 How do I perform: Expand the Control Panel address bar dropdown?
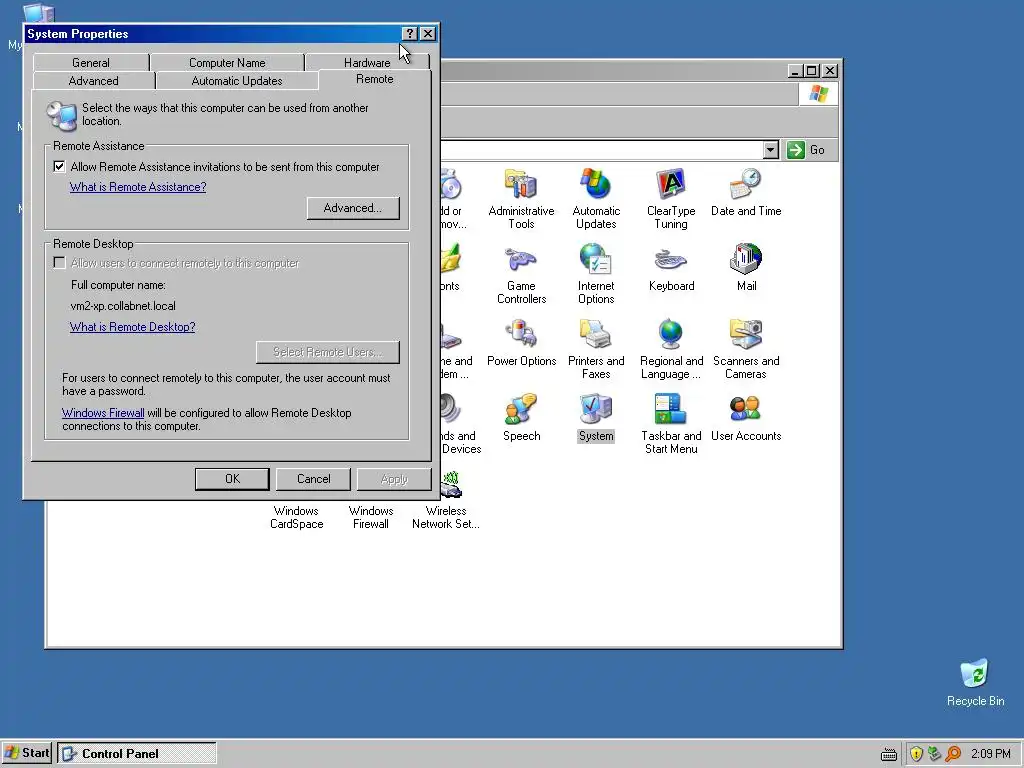pyautogui.click(x=771, y=150)
